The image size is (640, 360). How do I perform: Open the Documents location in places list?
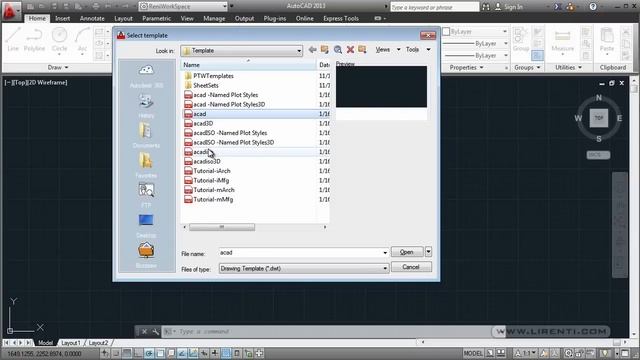click(x=146, y=136)
